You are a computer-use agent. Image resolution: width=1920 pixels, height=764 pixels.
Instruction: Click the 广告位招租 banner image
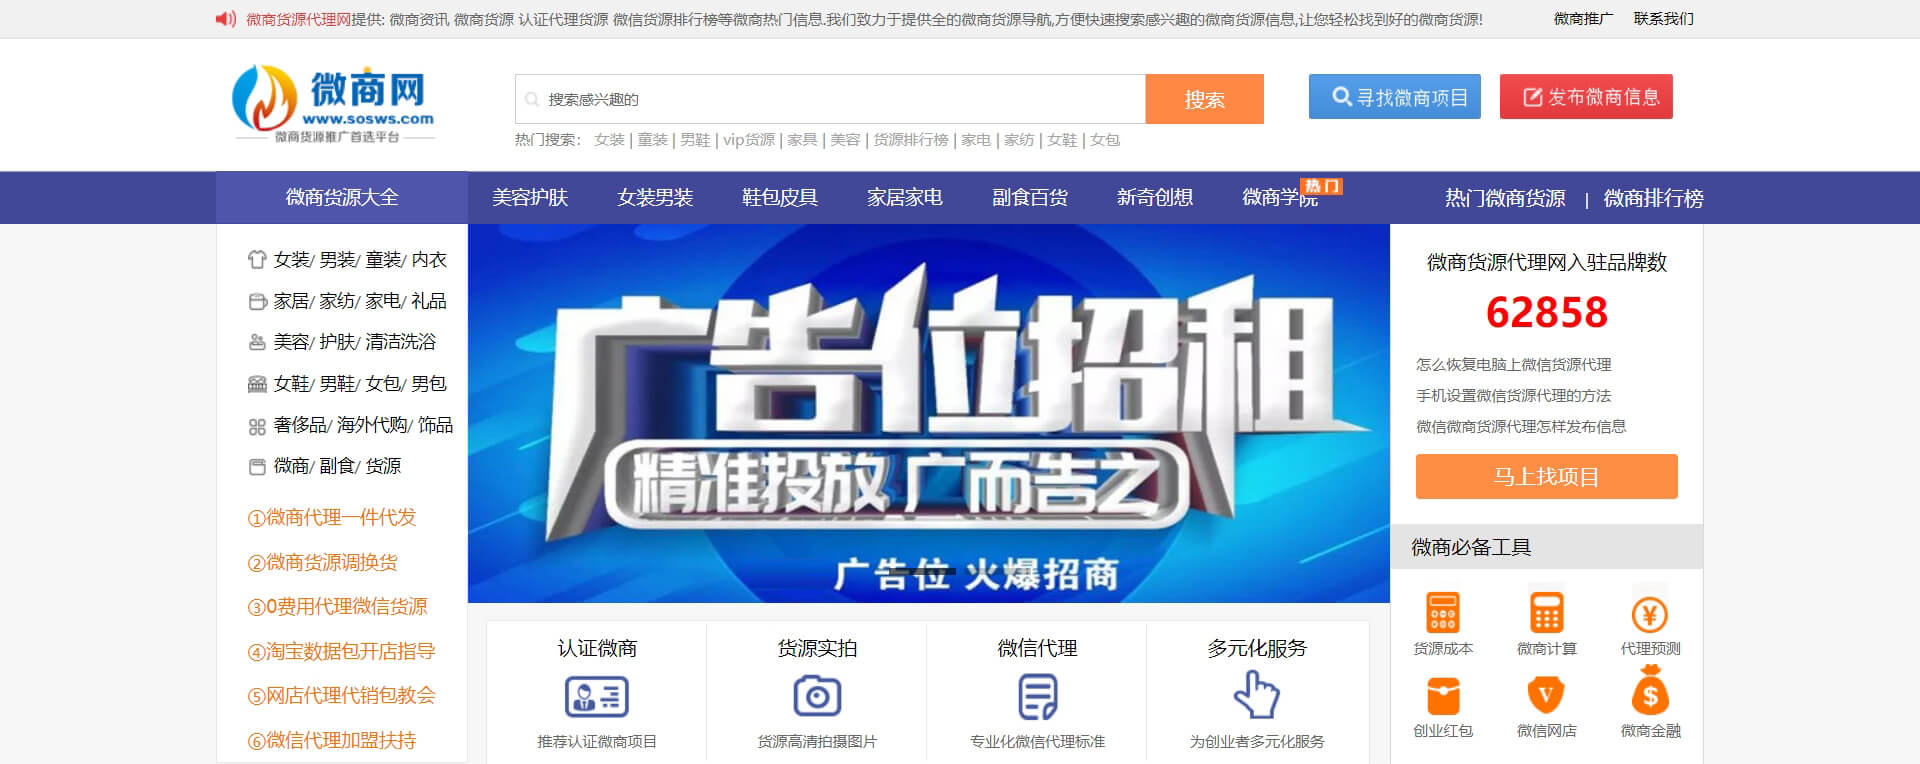(929, 413)
